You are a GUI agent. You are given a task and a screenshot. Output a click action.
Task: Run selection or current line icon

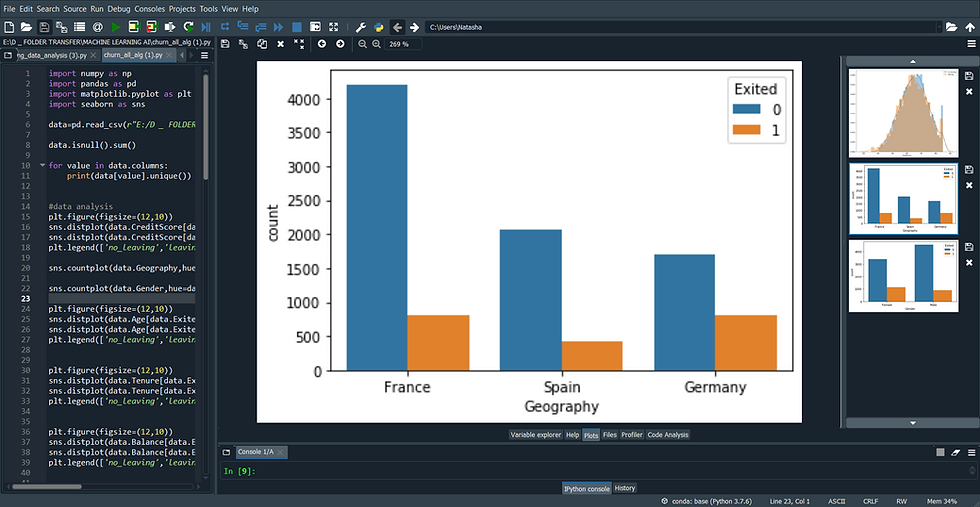(x=170, y=27)
